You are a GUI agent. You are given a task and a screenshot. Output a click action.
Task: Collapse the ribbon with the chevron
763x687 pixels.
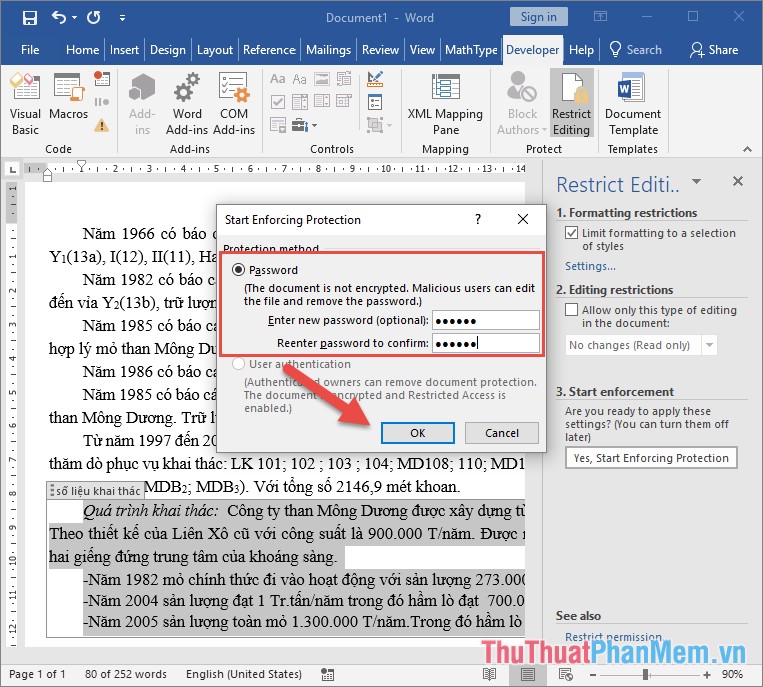(747, 149)
